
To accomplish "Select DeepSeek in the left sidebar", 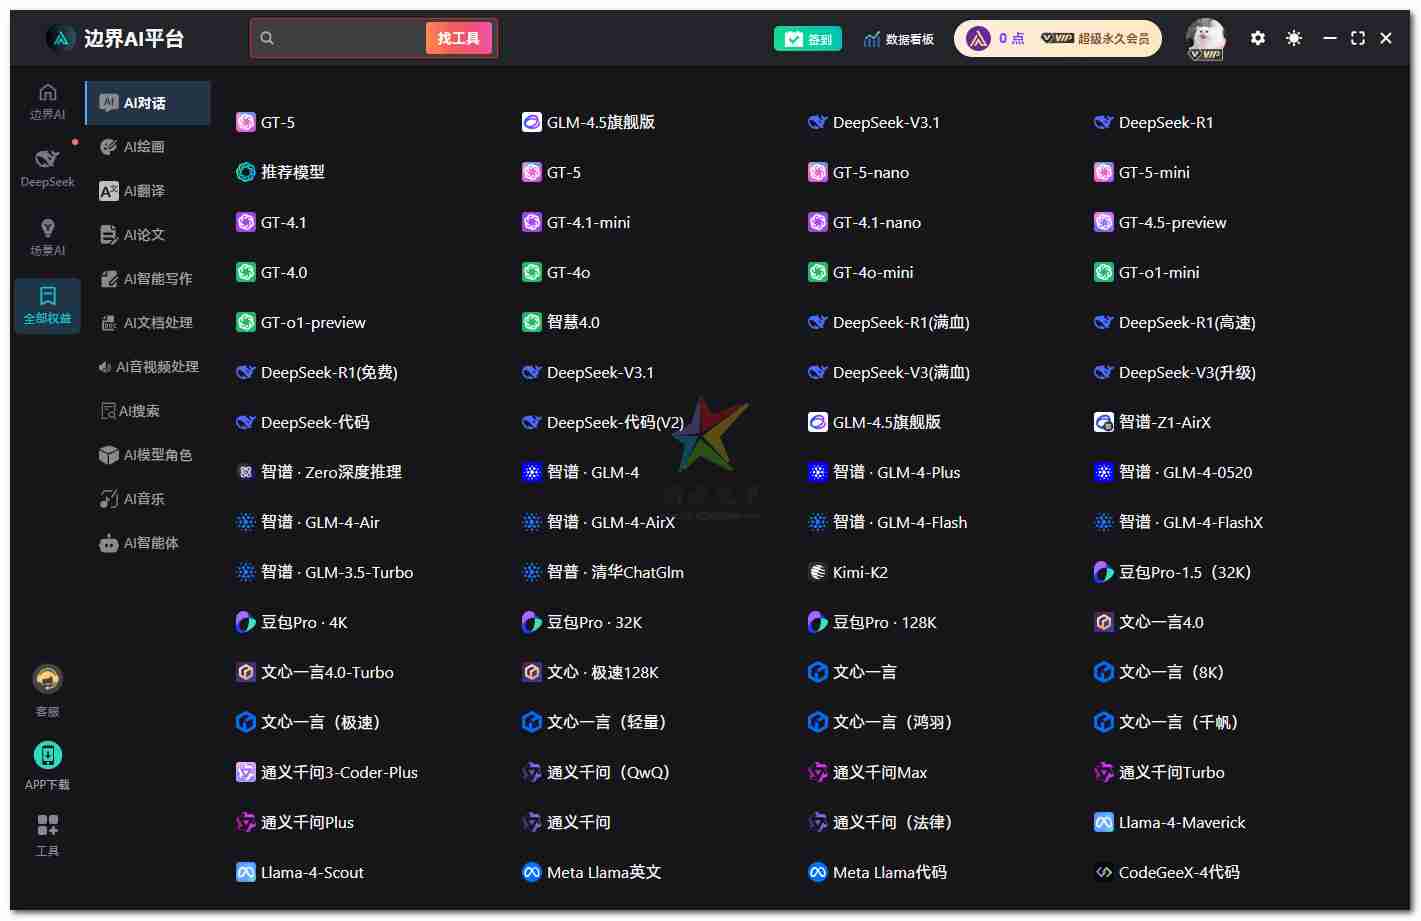I will (47, 167).
